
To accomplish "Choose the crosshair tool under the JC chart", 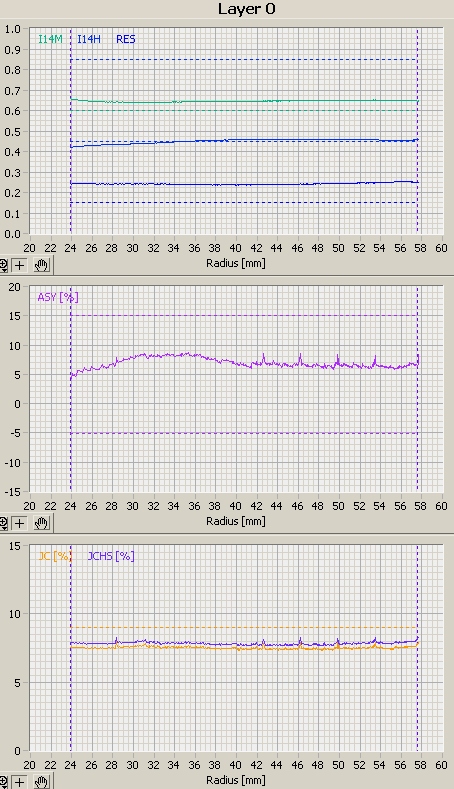I will tap(20, 781).
